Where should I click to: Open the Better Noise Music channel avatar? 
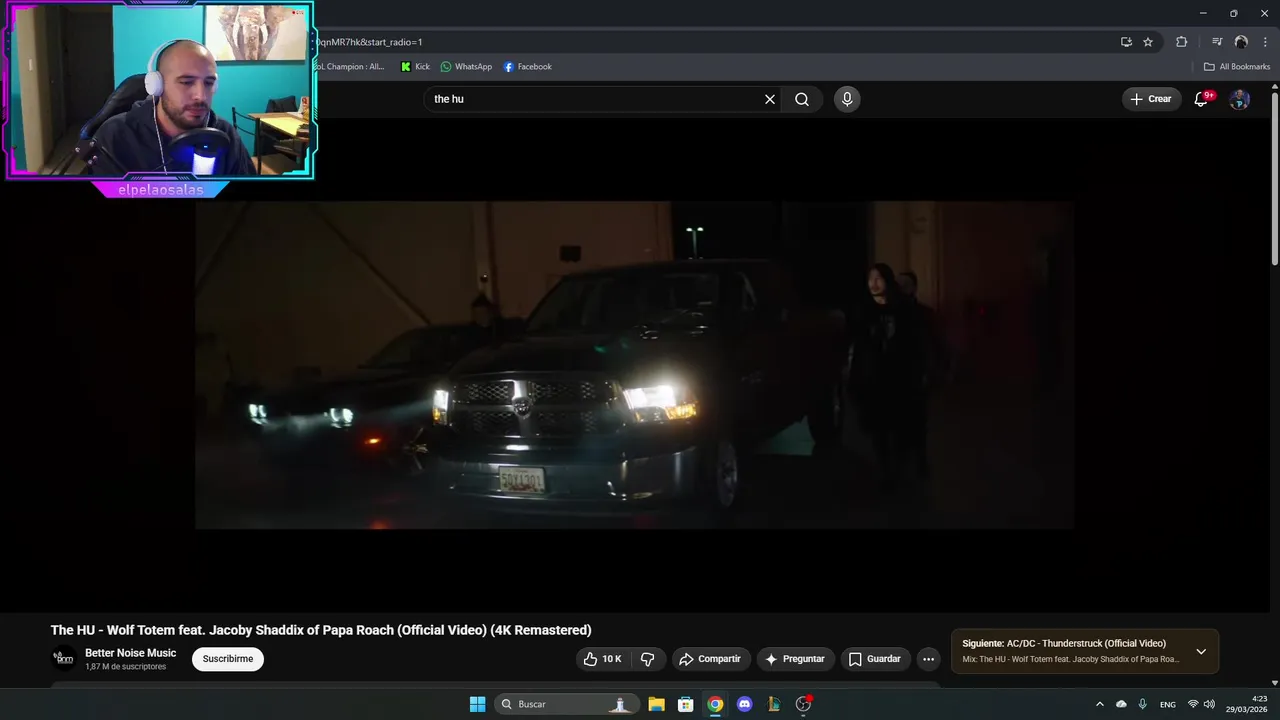coord(63,659)
